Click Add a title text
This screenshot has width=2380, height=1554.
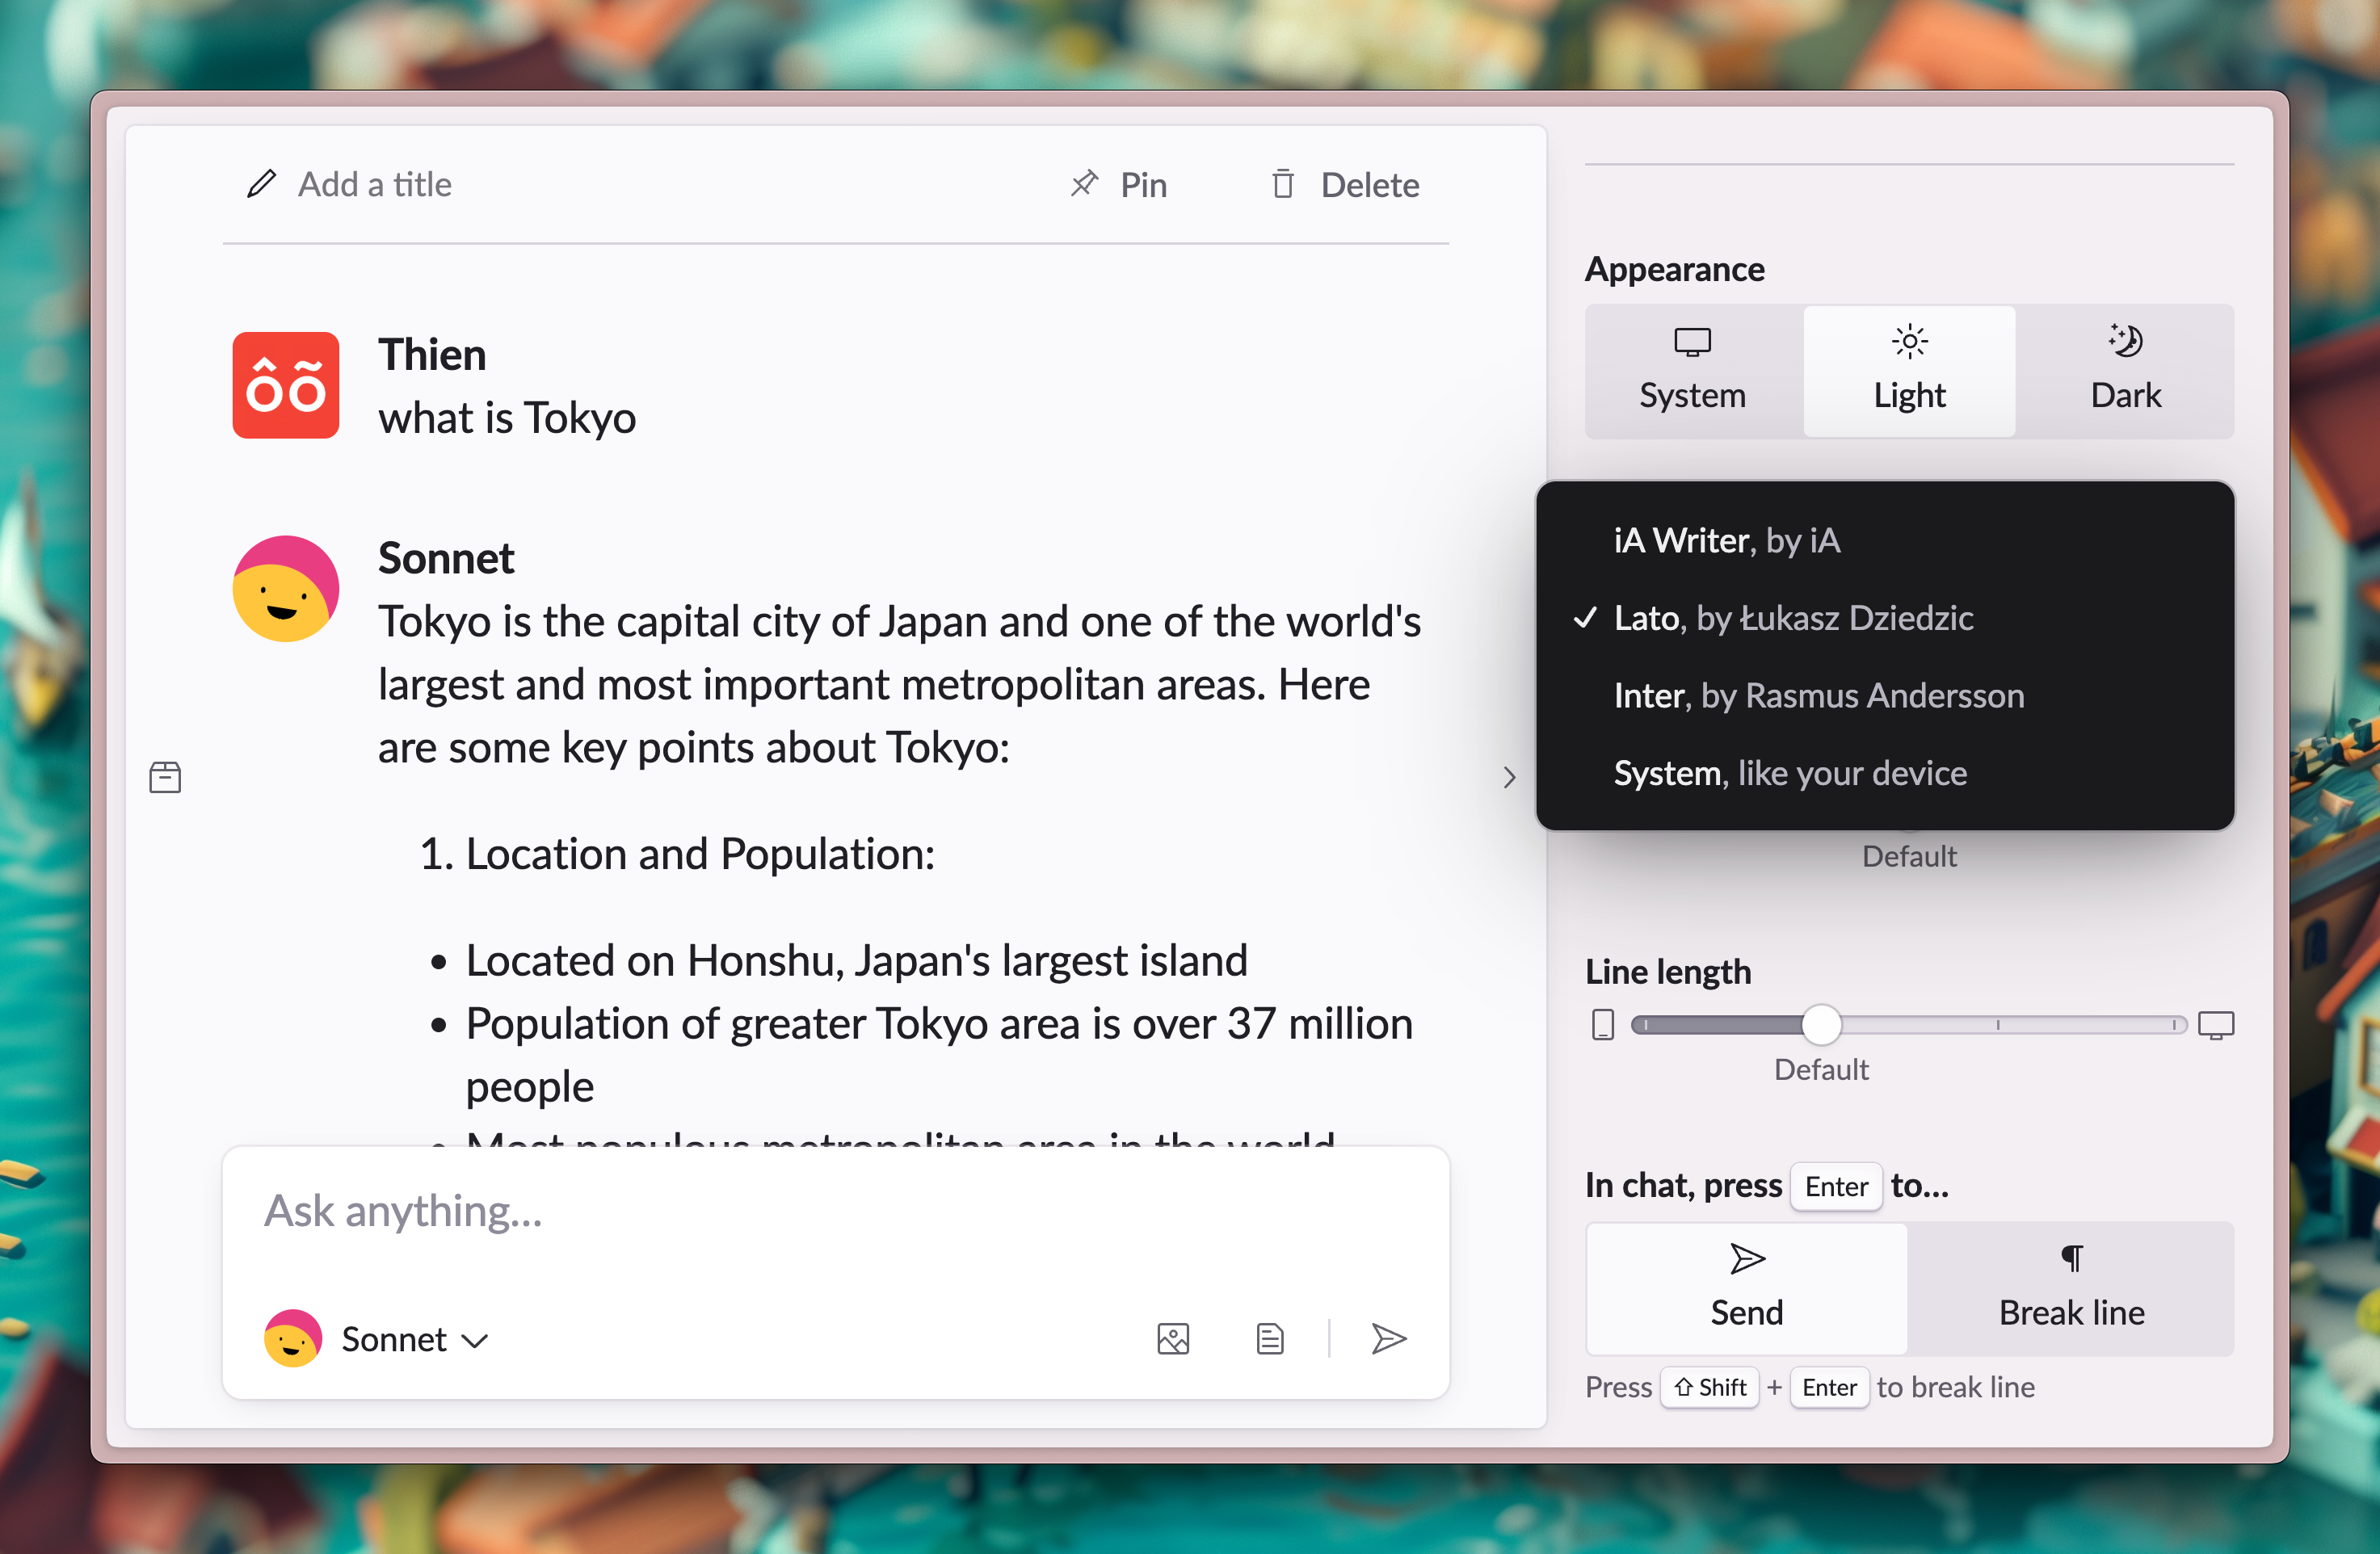(375, 185)
